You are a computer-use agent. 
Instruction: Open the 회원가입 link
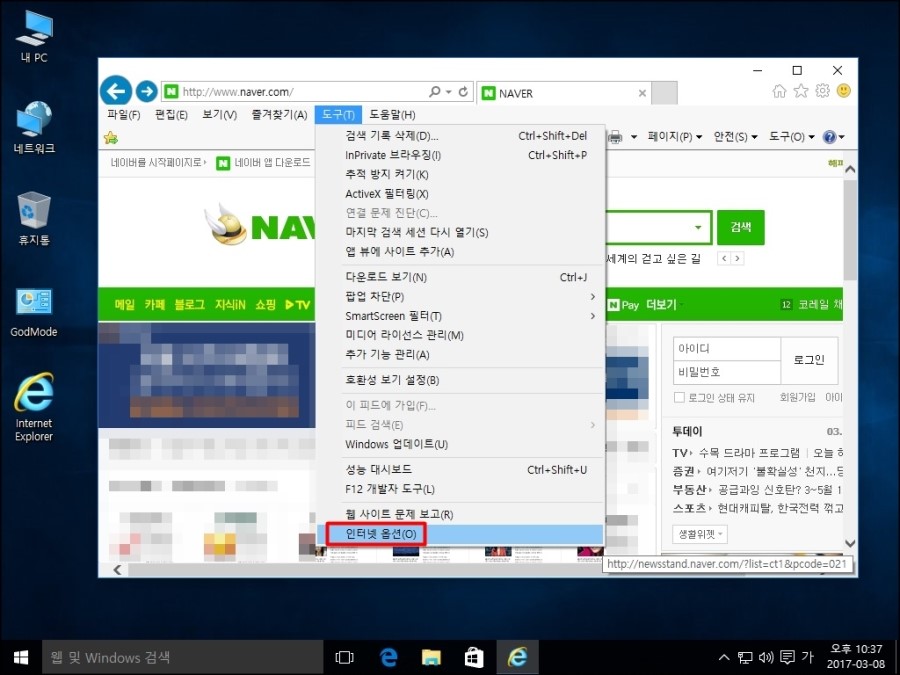tap(797, 397)
